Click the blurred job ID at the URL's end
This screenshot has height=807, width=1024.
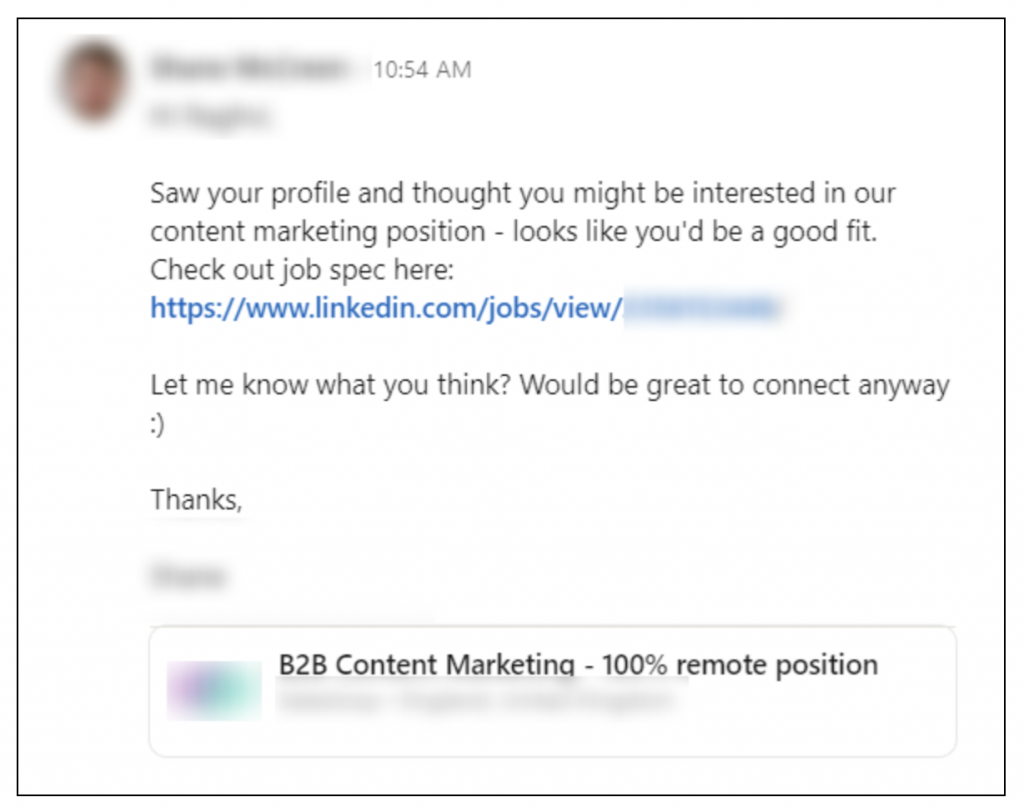coord(702,308)
